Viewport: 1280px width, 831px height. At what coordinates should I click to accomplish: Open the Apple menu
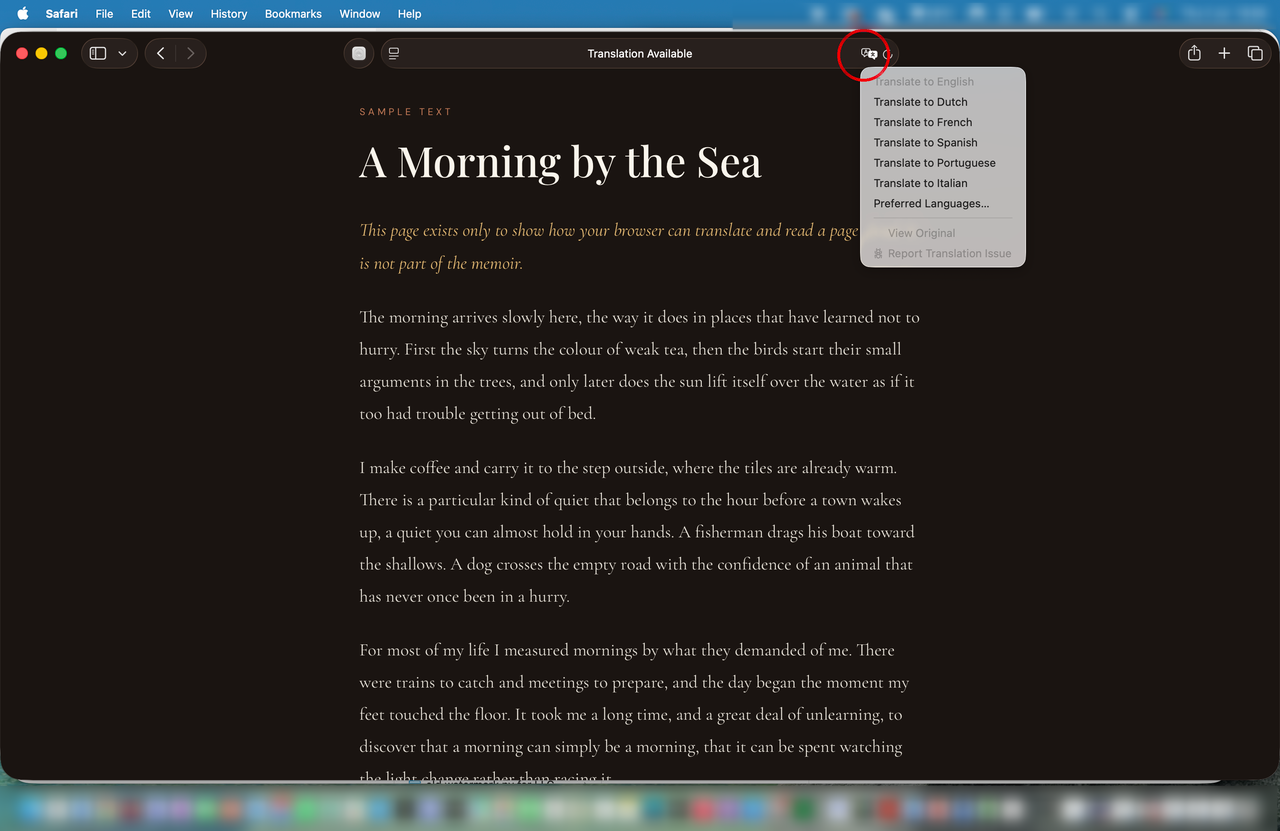coord(23,14)
